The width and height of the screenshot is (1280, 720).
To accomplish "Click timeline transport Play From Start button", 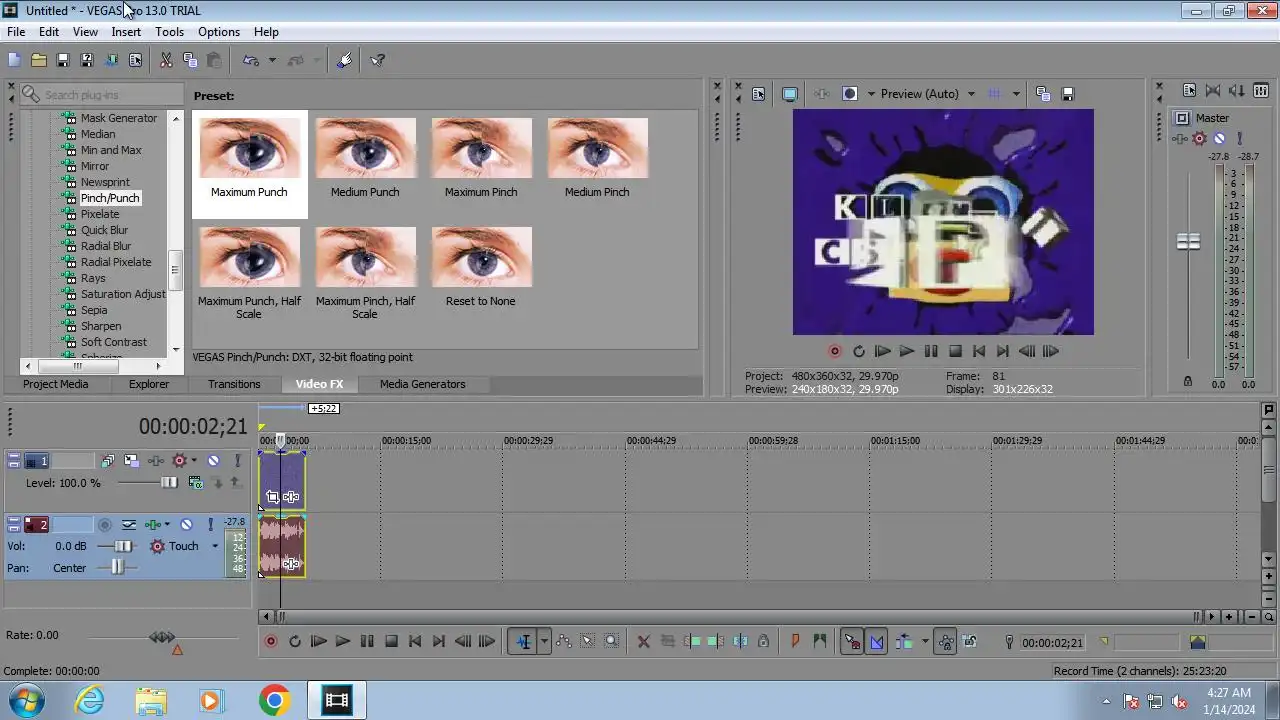I will (319, 642).
